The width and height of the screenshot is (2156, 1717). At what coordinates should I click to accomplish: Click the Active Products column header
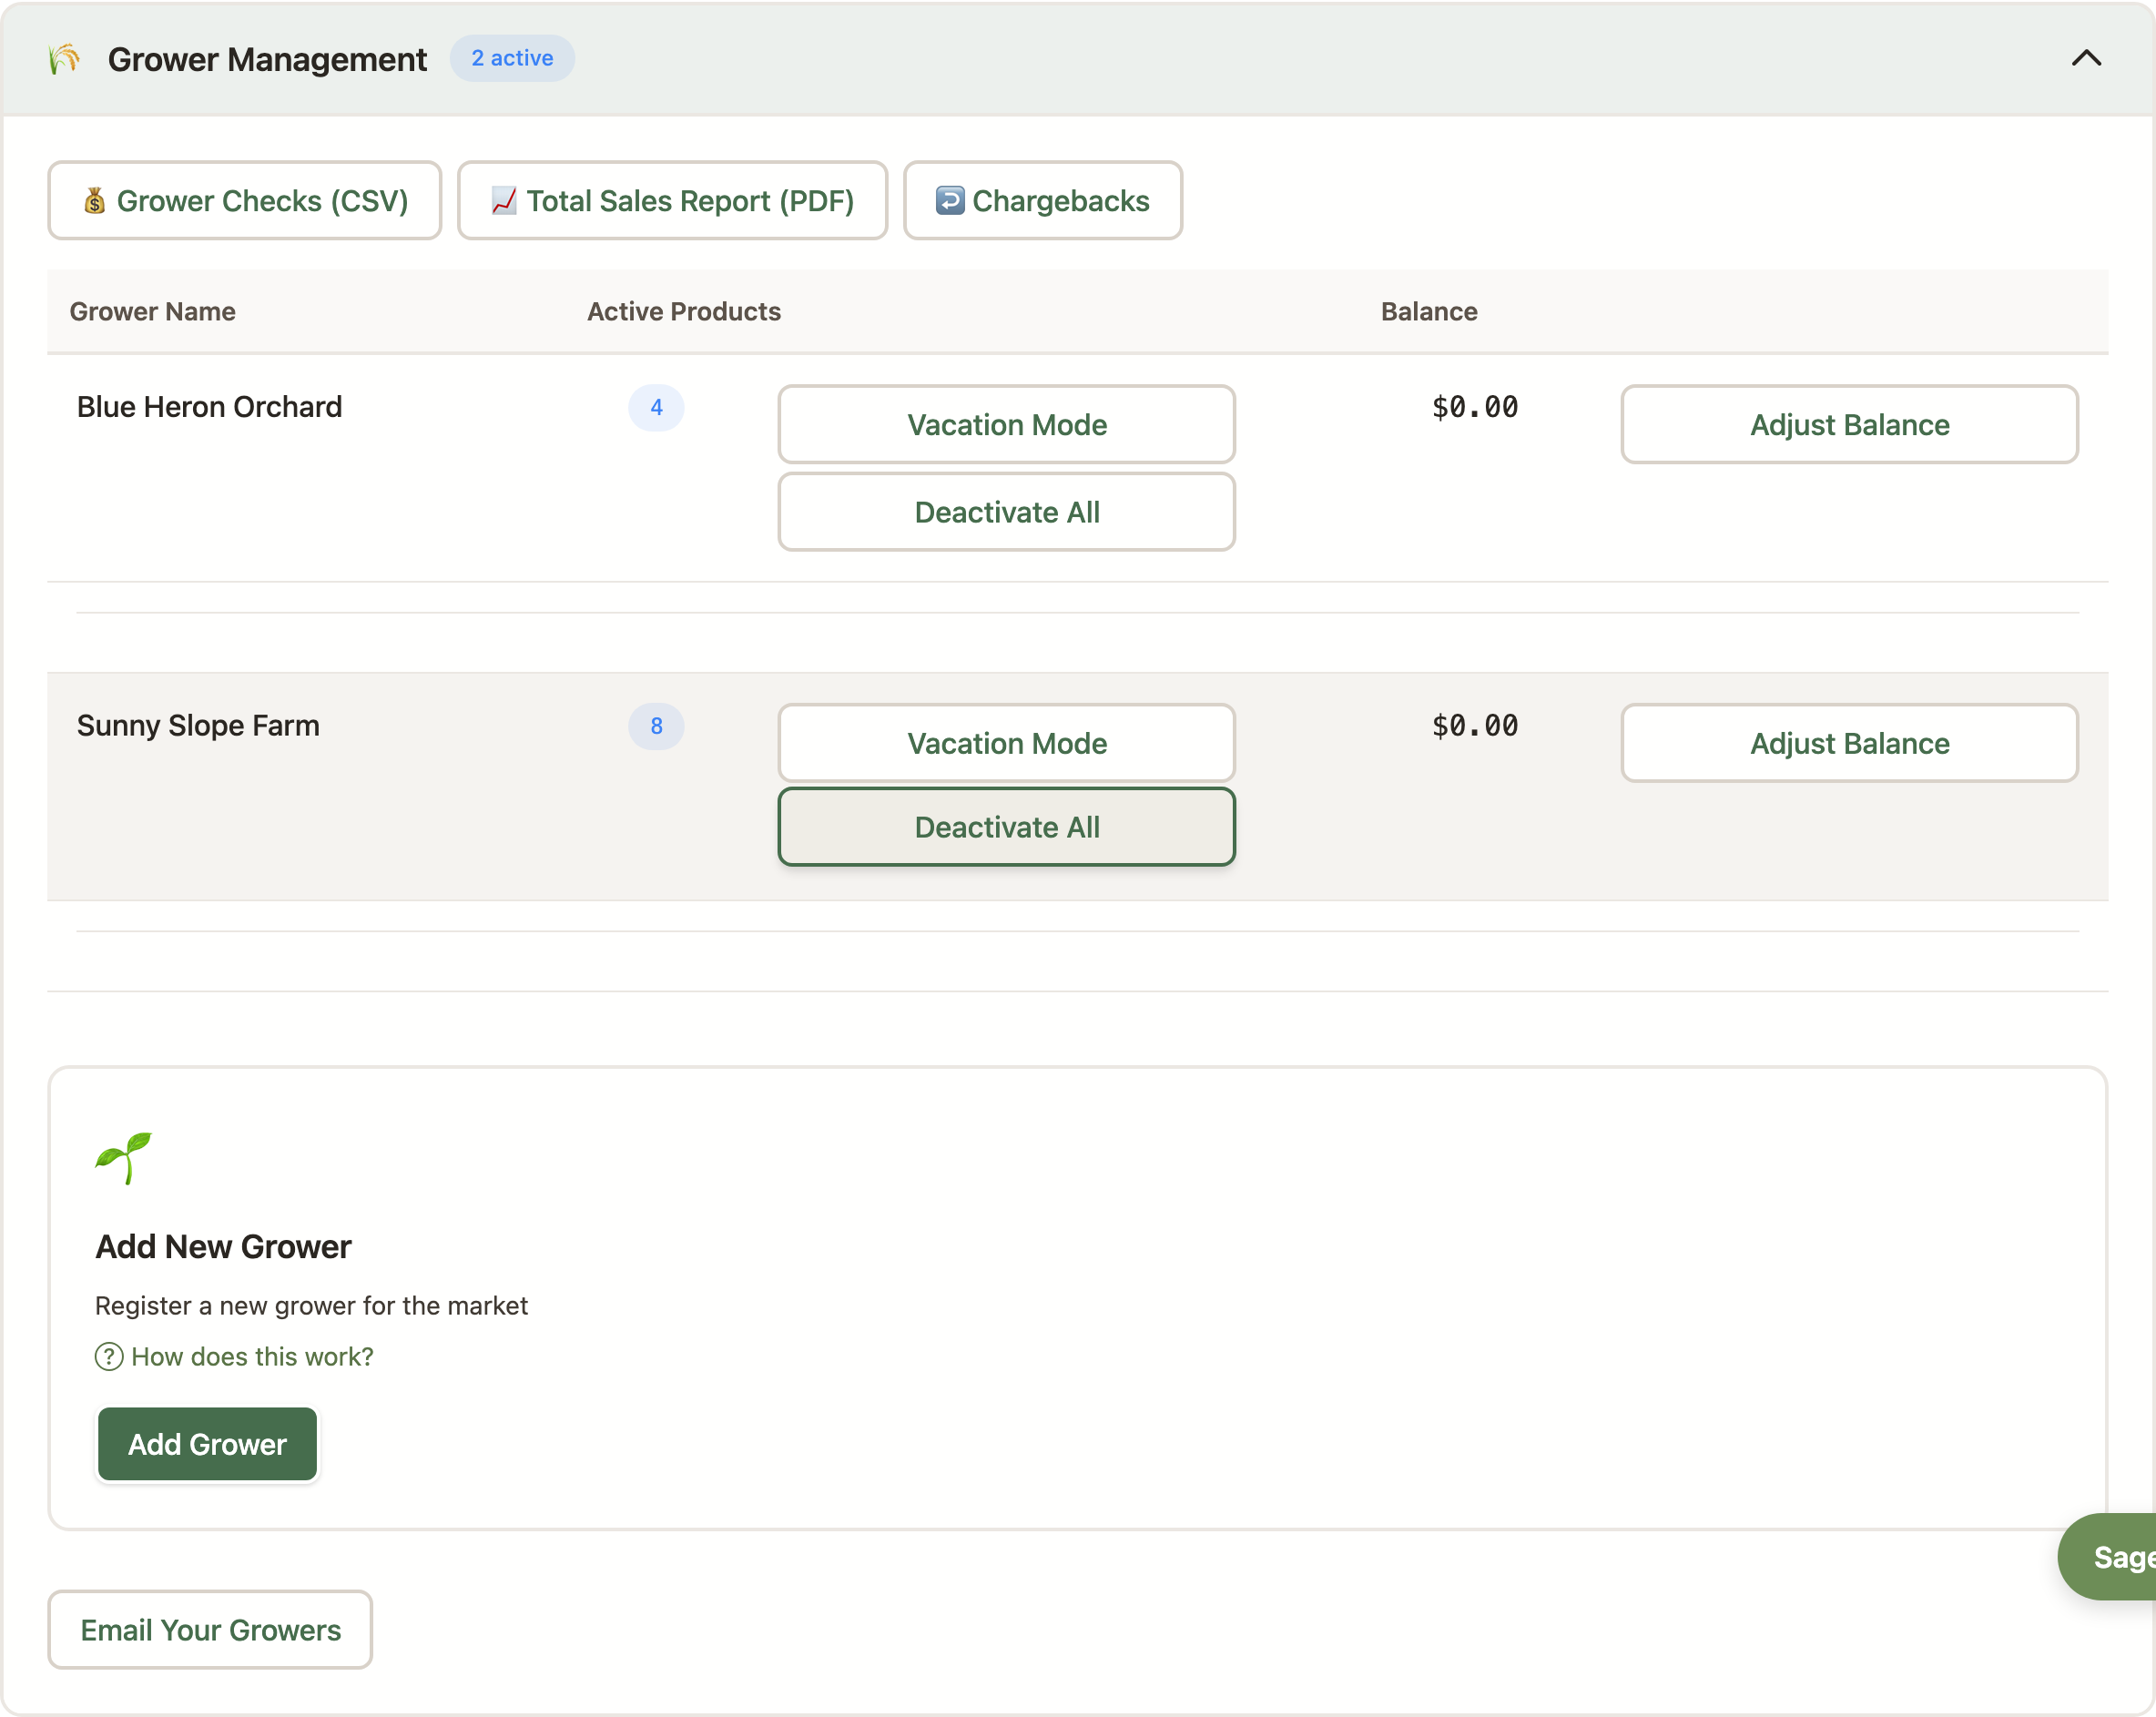[684, 311]
